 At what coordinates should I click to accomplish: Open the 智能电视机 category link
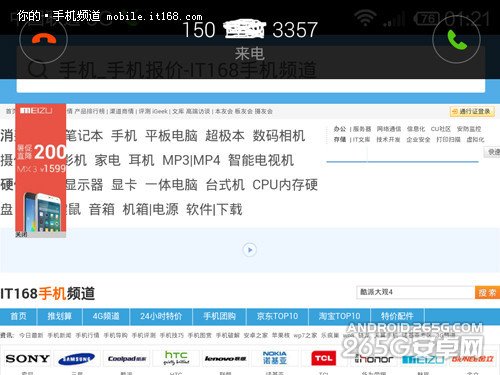coord(261,160)
